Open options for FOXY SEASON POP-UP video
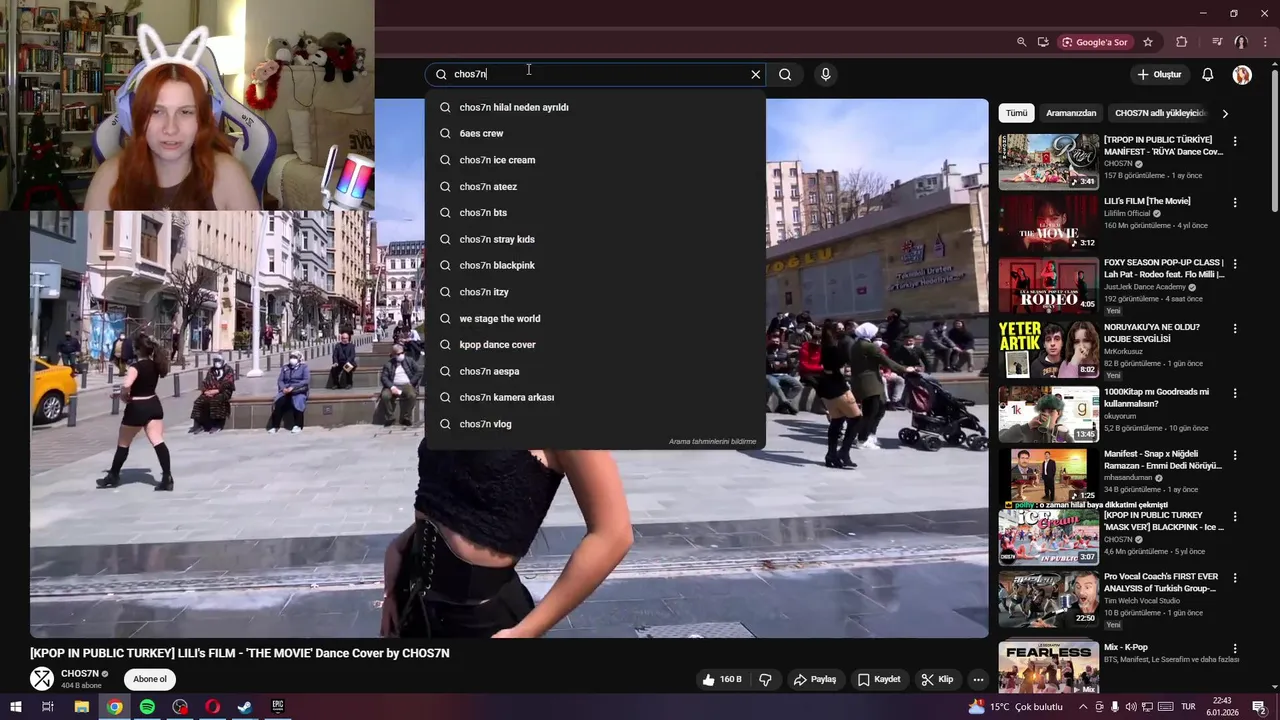Image resolution: width=1280 pixels, height=720 pixels. pyautogui.click(x=1235, y=265)
